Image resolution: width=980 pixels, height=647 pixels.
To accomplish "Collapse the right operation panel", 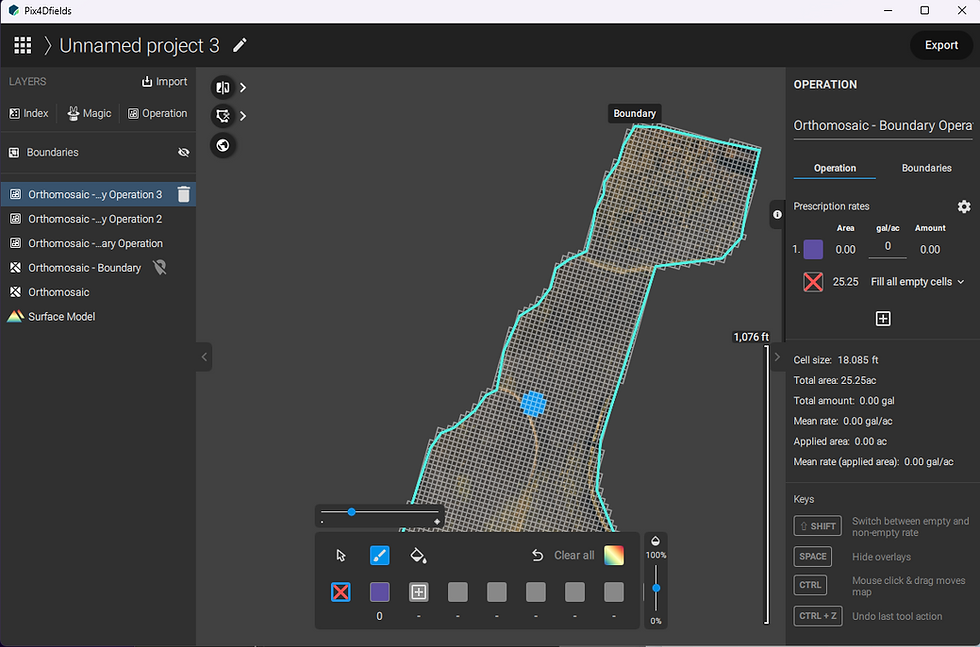I will click(x=777, y=357).
